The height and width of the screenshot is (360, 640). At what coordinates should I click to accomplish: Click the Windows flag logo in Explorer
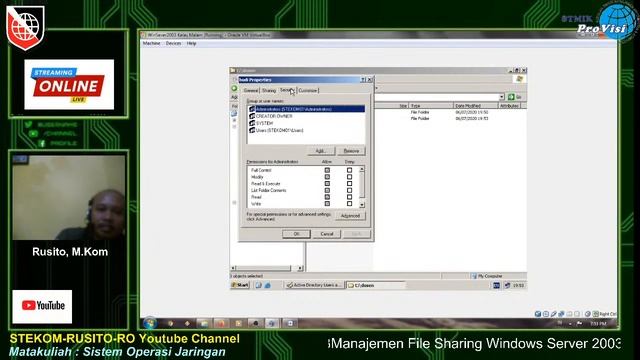(x=519, y=79)
